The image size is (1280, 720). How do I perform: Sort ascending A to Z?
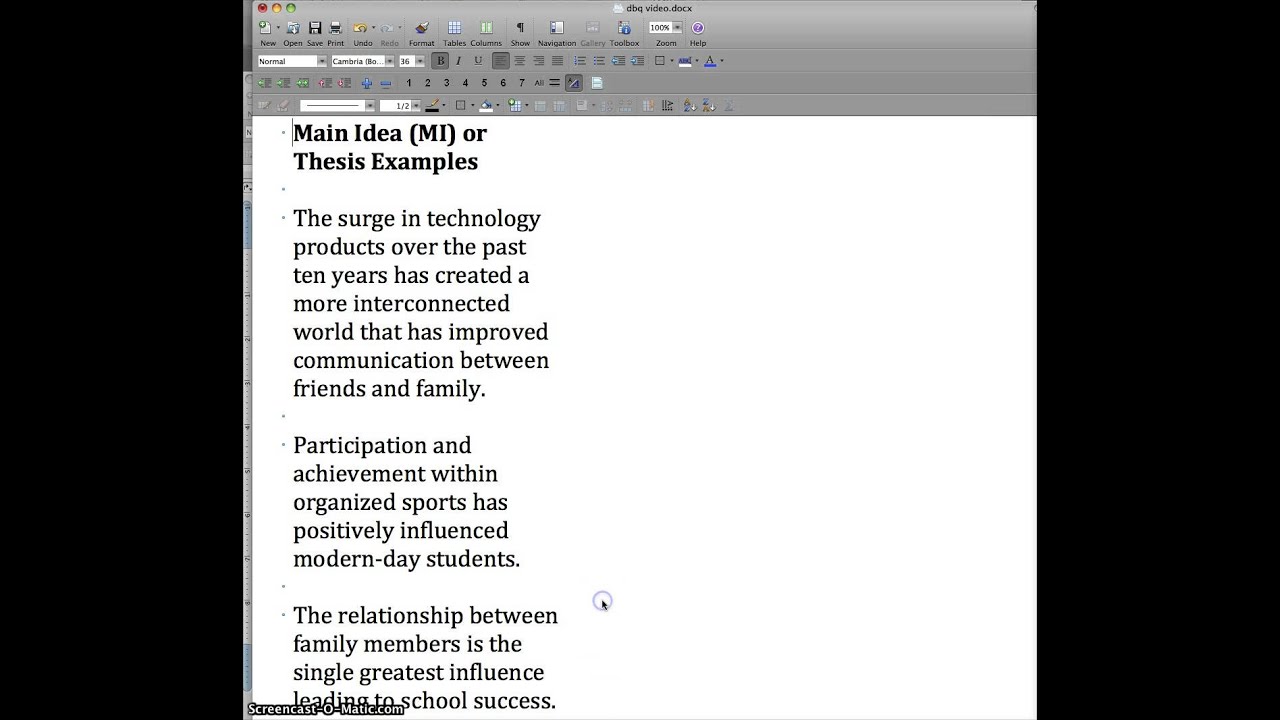tap(689, 105)
